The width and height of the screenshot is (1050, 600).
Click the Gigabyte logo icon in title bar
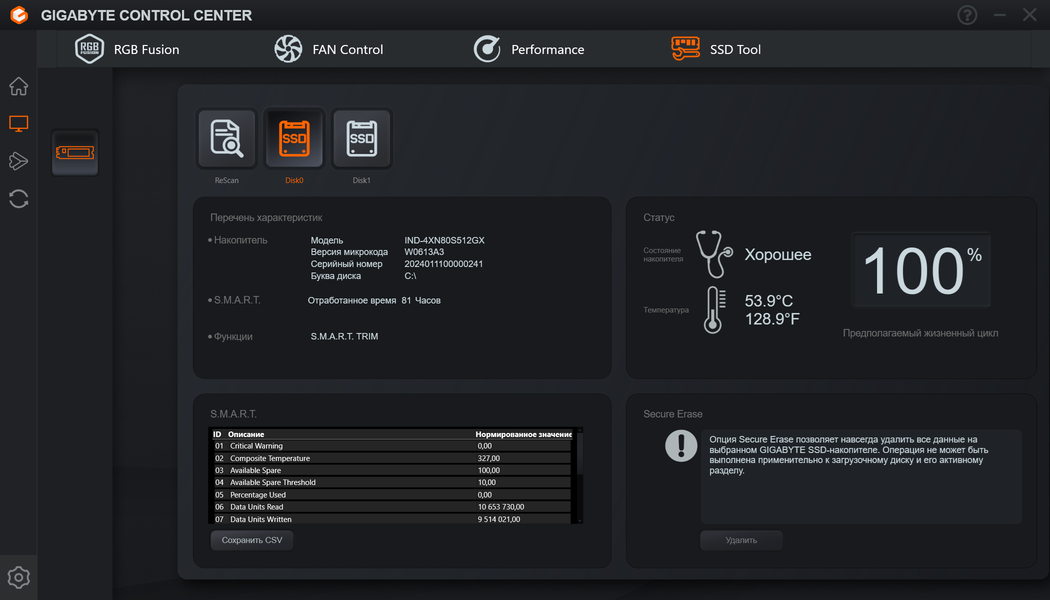tap(19, 15)
